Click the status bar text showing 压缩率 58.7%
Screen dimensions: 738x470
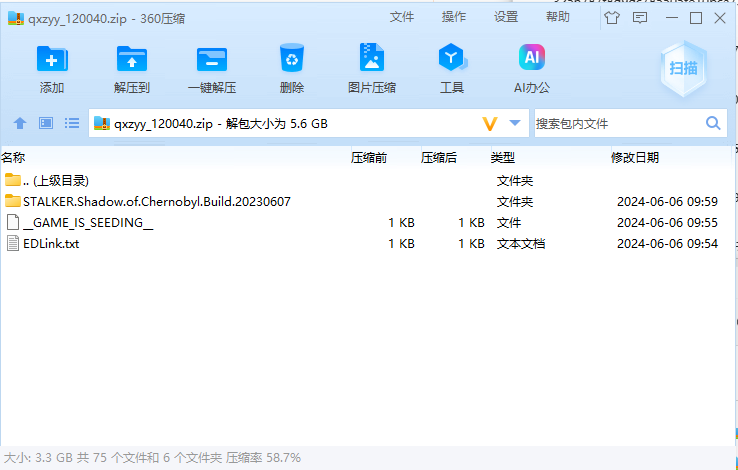tap(263, 458)
